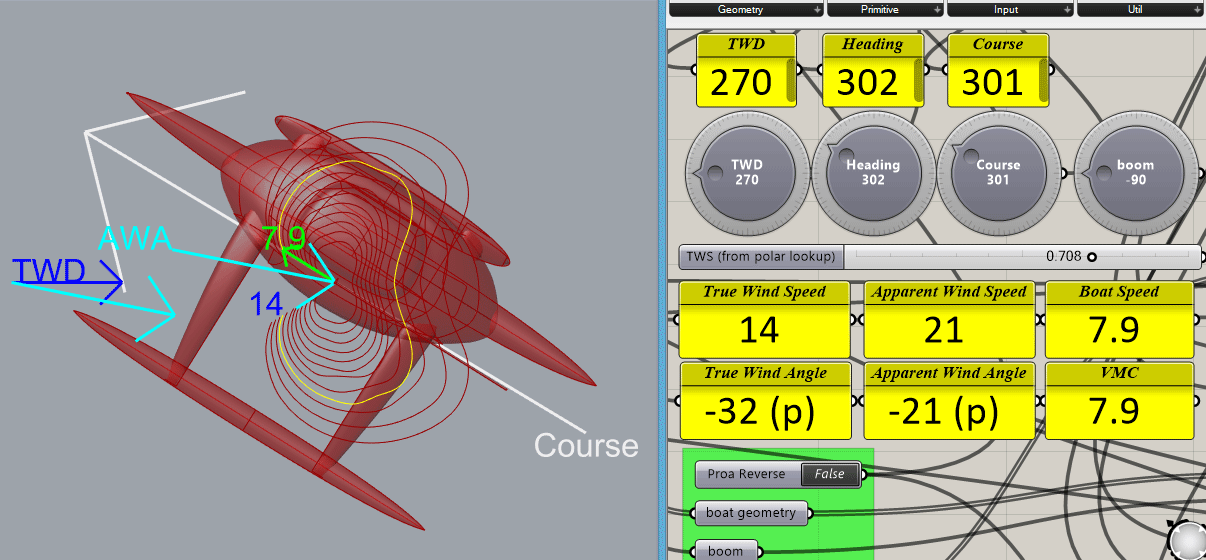
Task: Select the Apparent Wind Angle panel
Action: pyautogui.click(x=948, y=400)
